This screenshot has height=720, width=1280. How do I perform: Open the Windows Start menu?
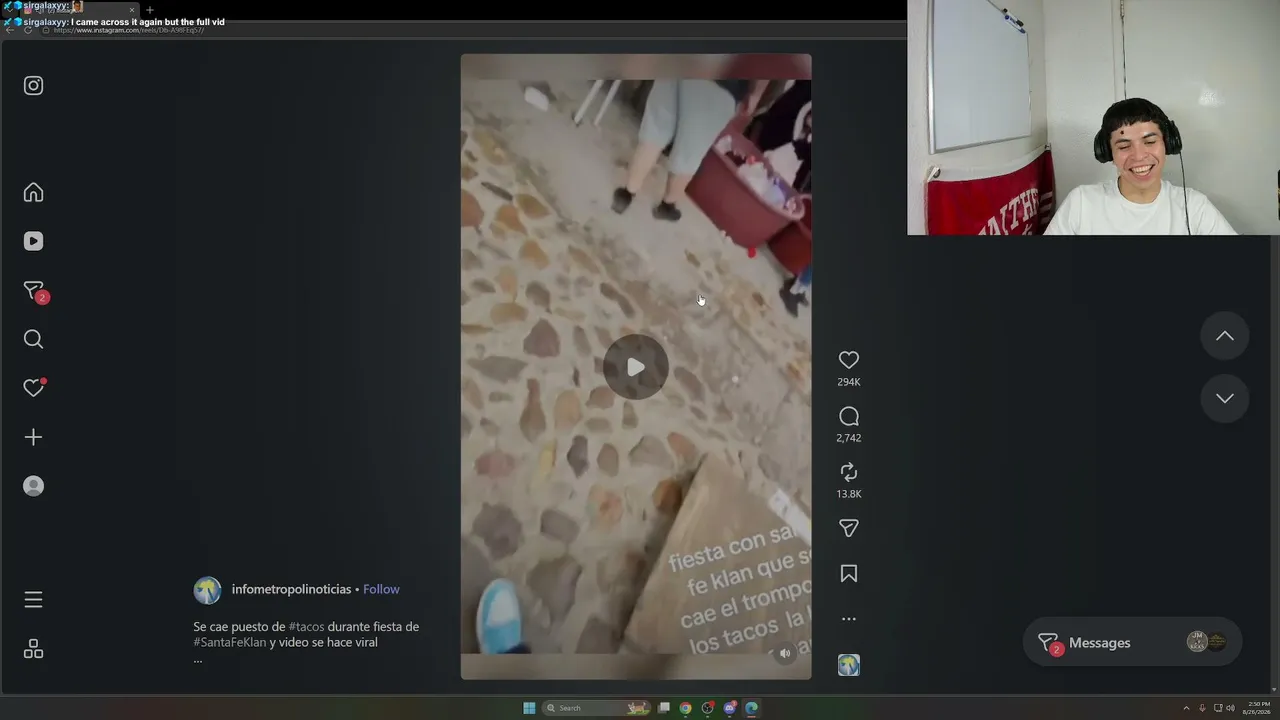coord(529,708)
